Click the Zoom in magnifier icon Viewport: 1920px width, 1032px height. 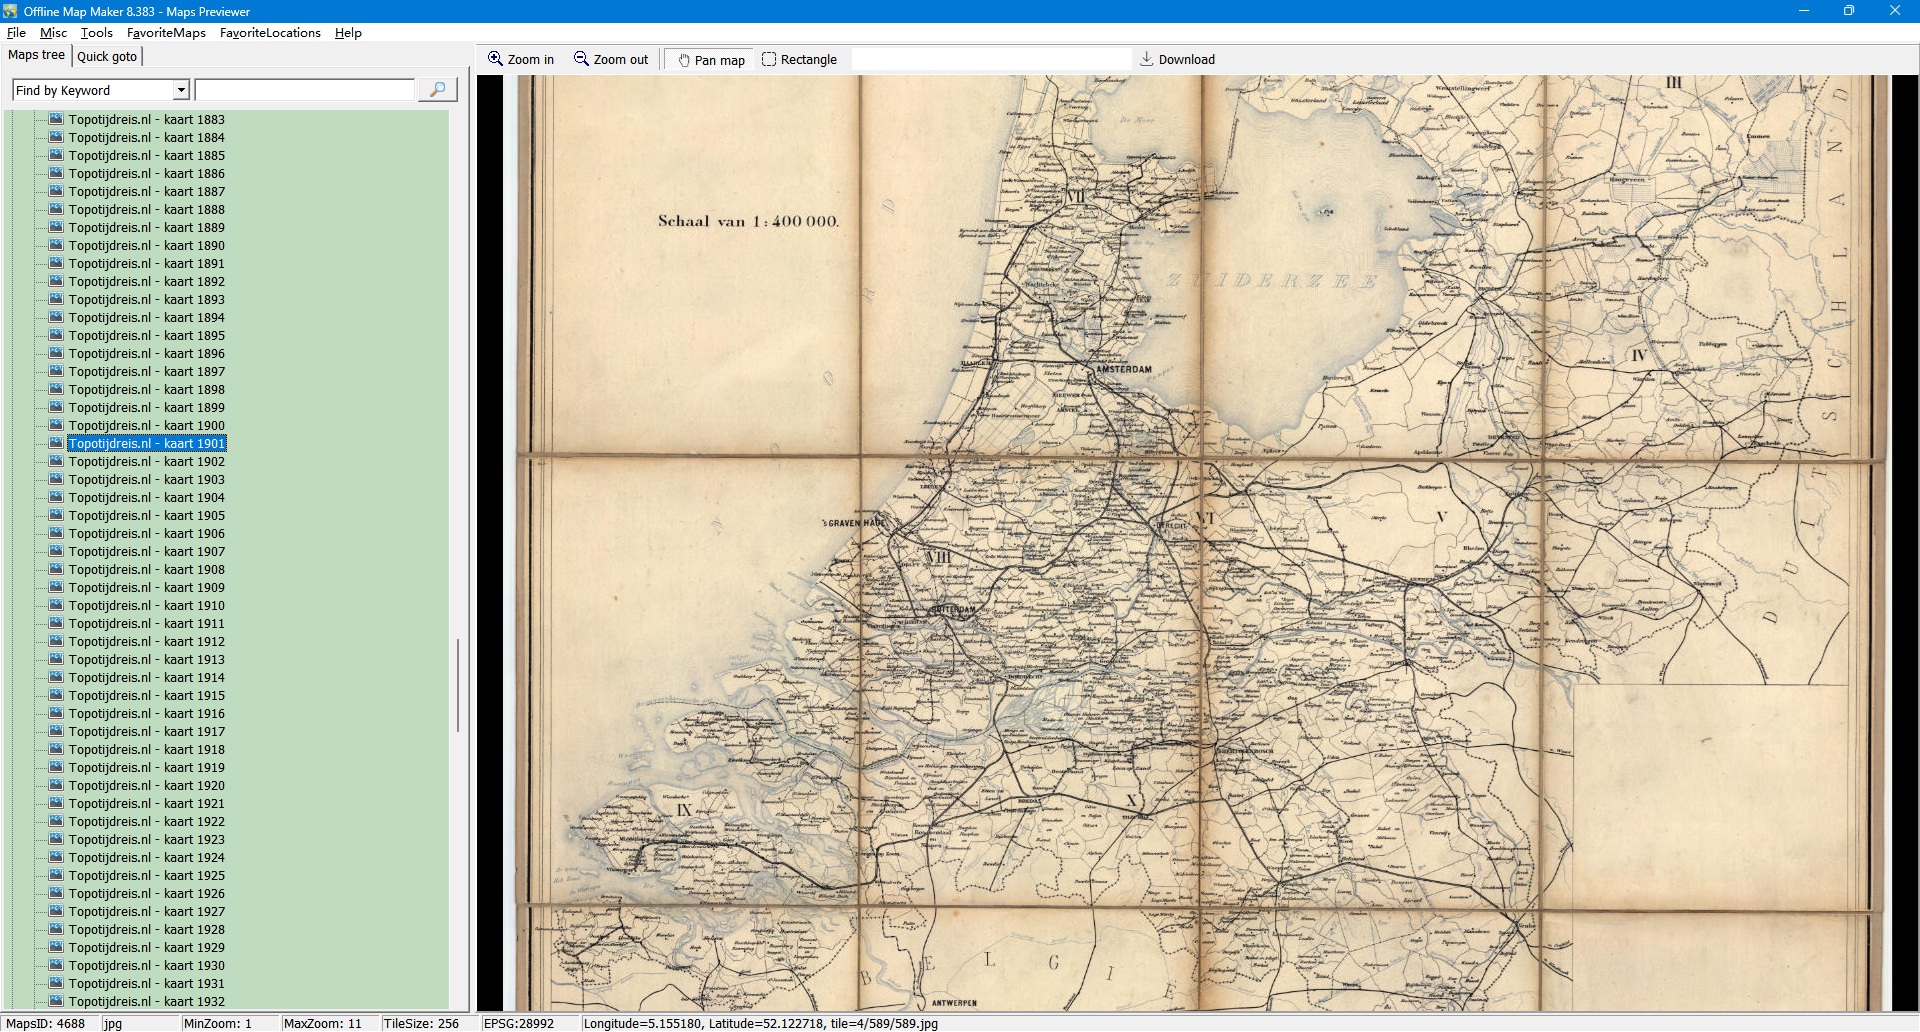(x=495, y=59)
